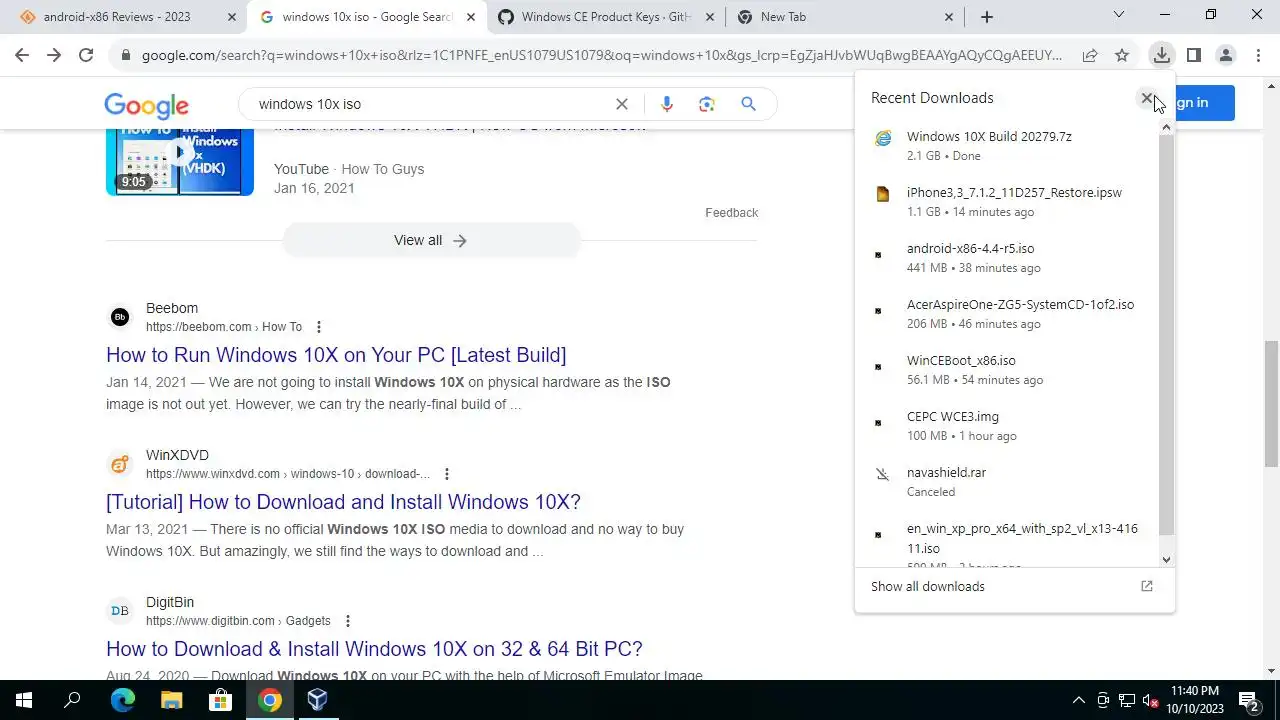The image size is (1280, 720).
Task: Click the Beebom site favicon
Action: (120, 317)
